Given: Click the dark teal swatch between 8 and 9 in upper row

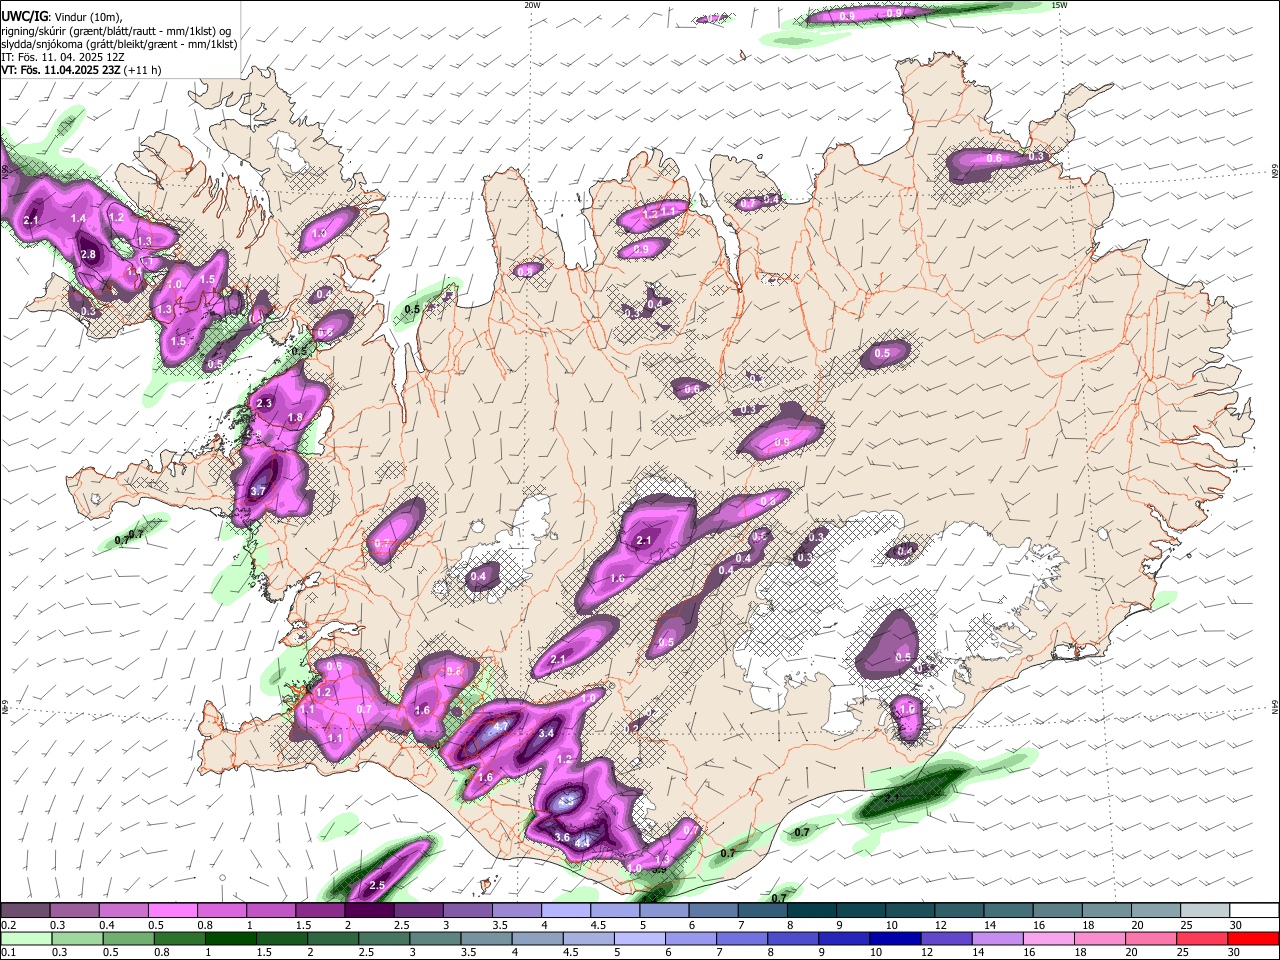Looking at the screenshot, I should tap(811, 911).
